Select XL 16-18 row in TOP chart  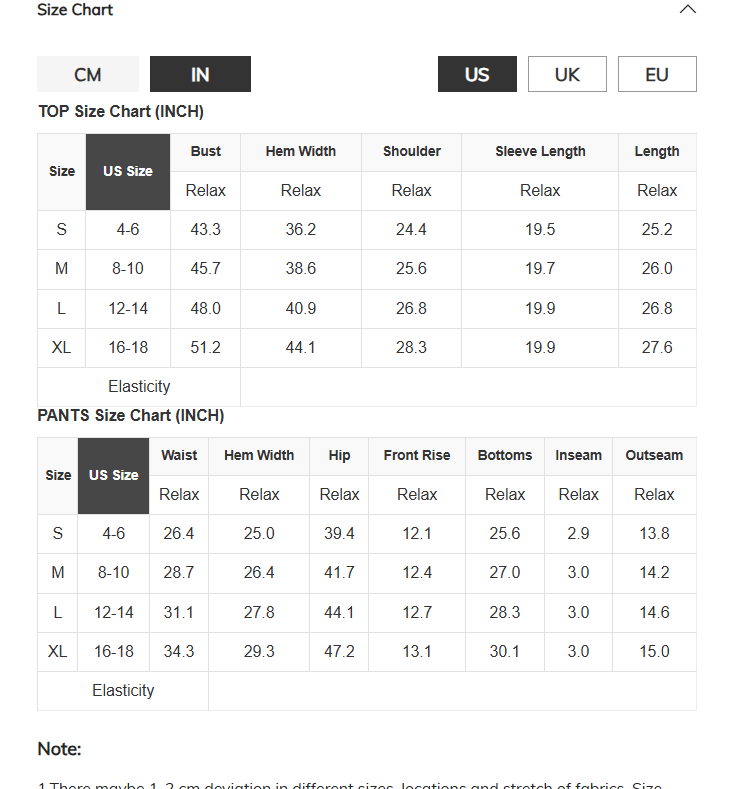tap(367, 348)
